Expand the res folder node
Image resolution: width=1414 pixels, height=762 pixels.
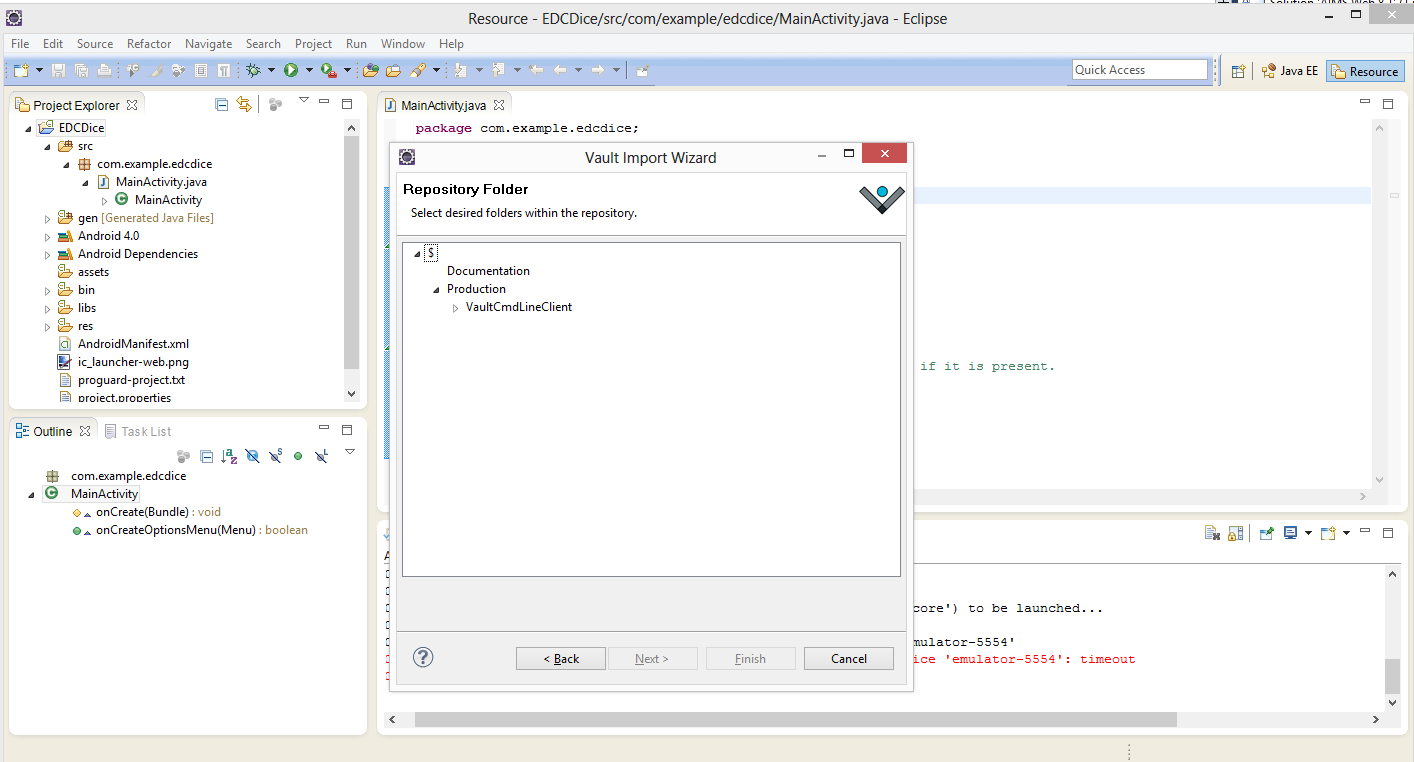tap(47, 326)
